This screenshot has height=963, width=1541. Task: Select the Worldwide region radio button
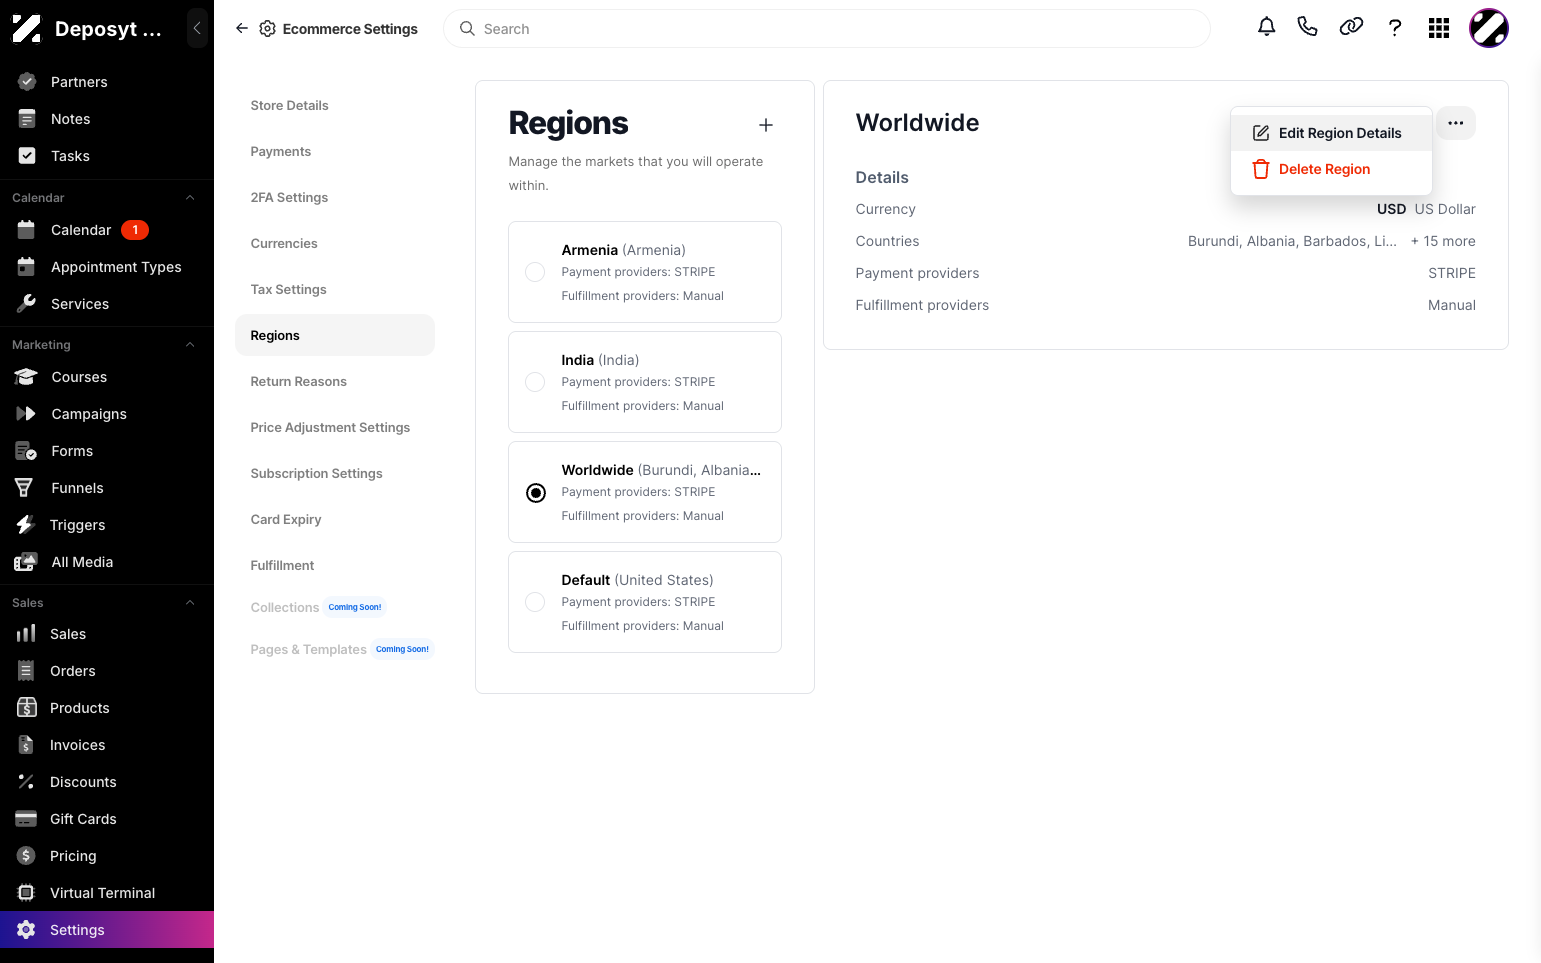536,492
